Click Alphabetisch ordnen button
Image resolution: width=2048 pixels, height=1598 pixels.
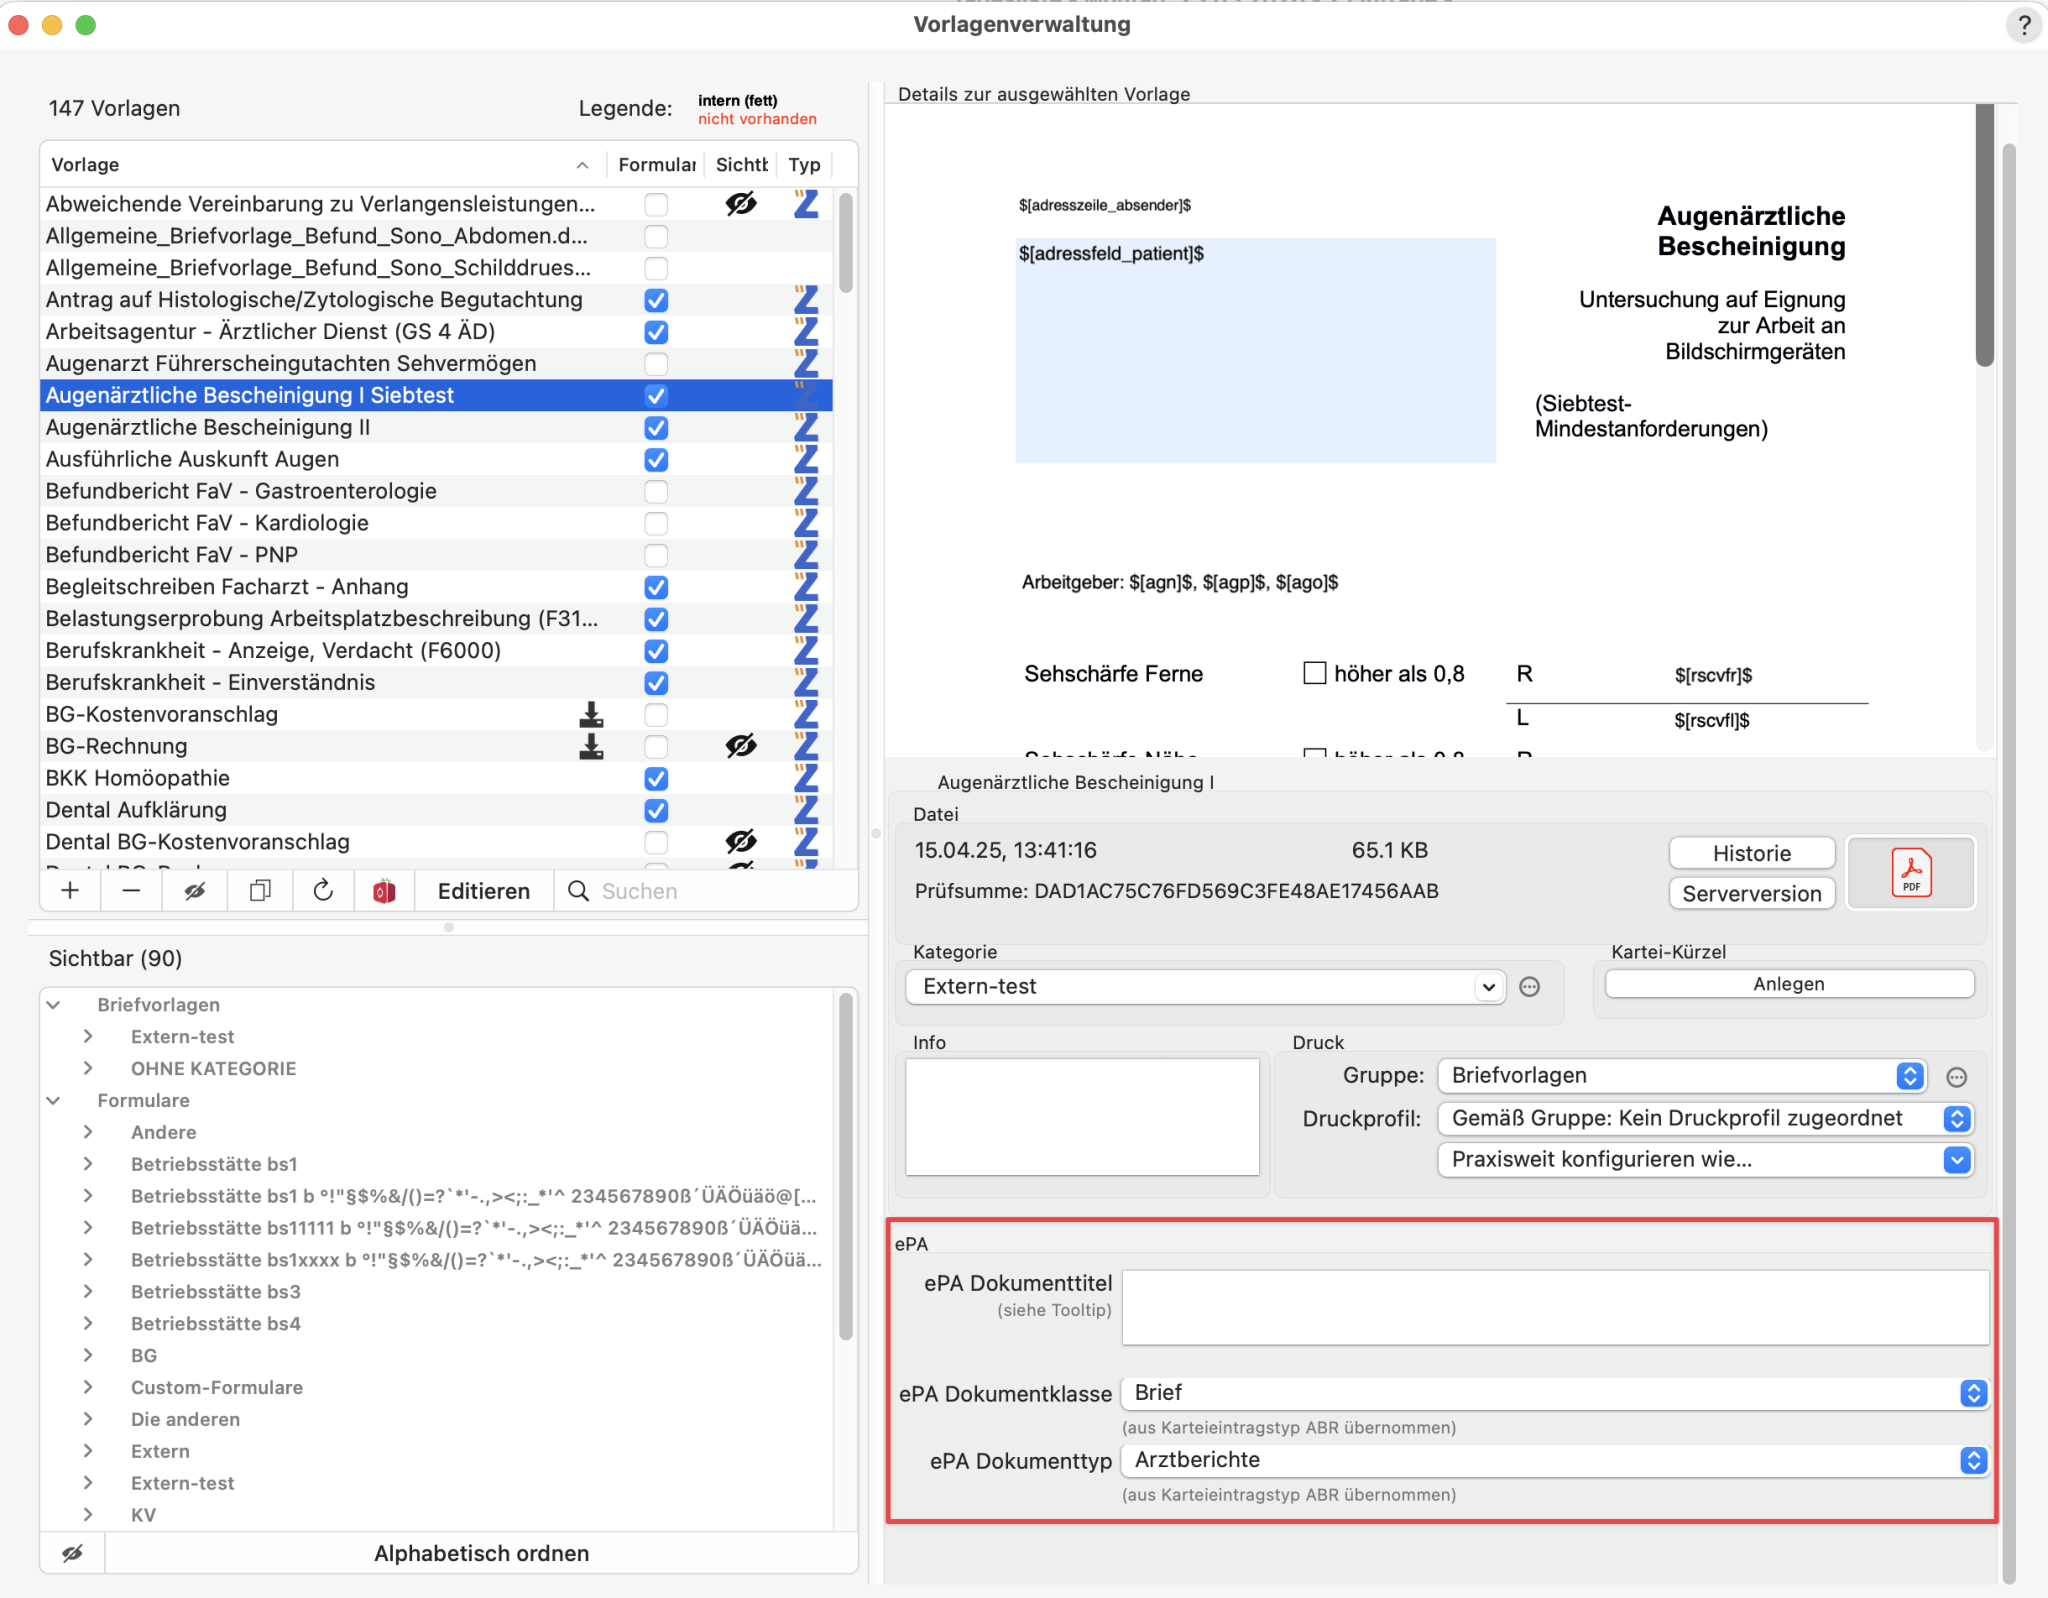pos(482,1553)
